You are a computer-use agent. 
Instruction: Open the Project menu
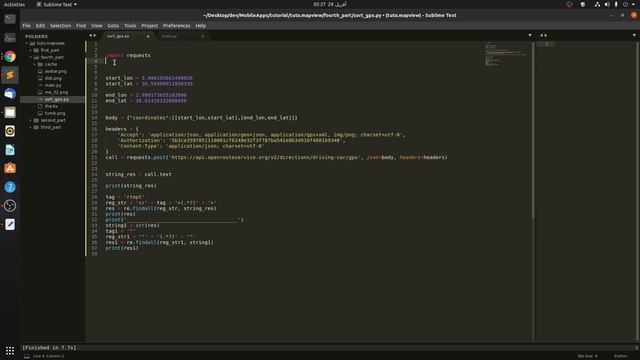pyautogui.click(x=149, y=26)
